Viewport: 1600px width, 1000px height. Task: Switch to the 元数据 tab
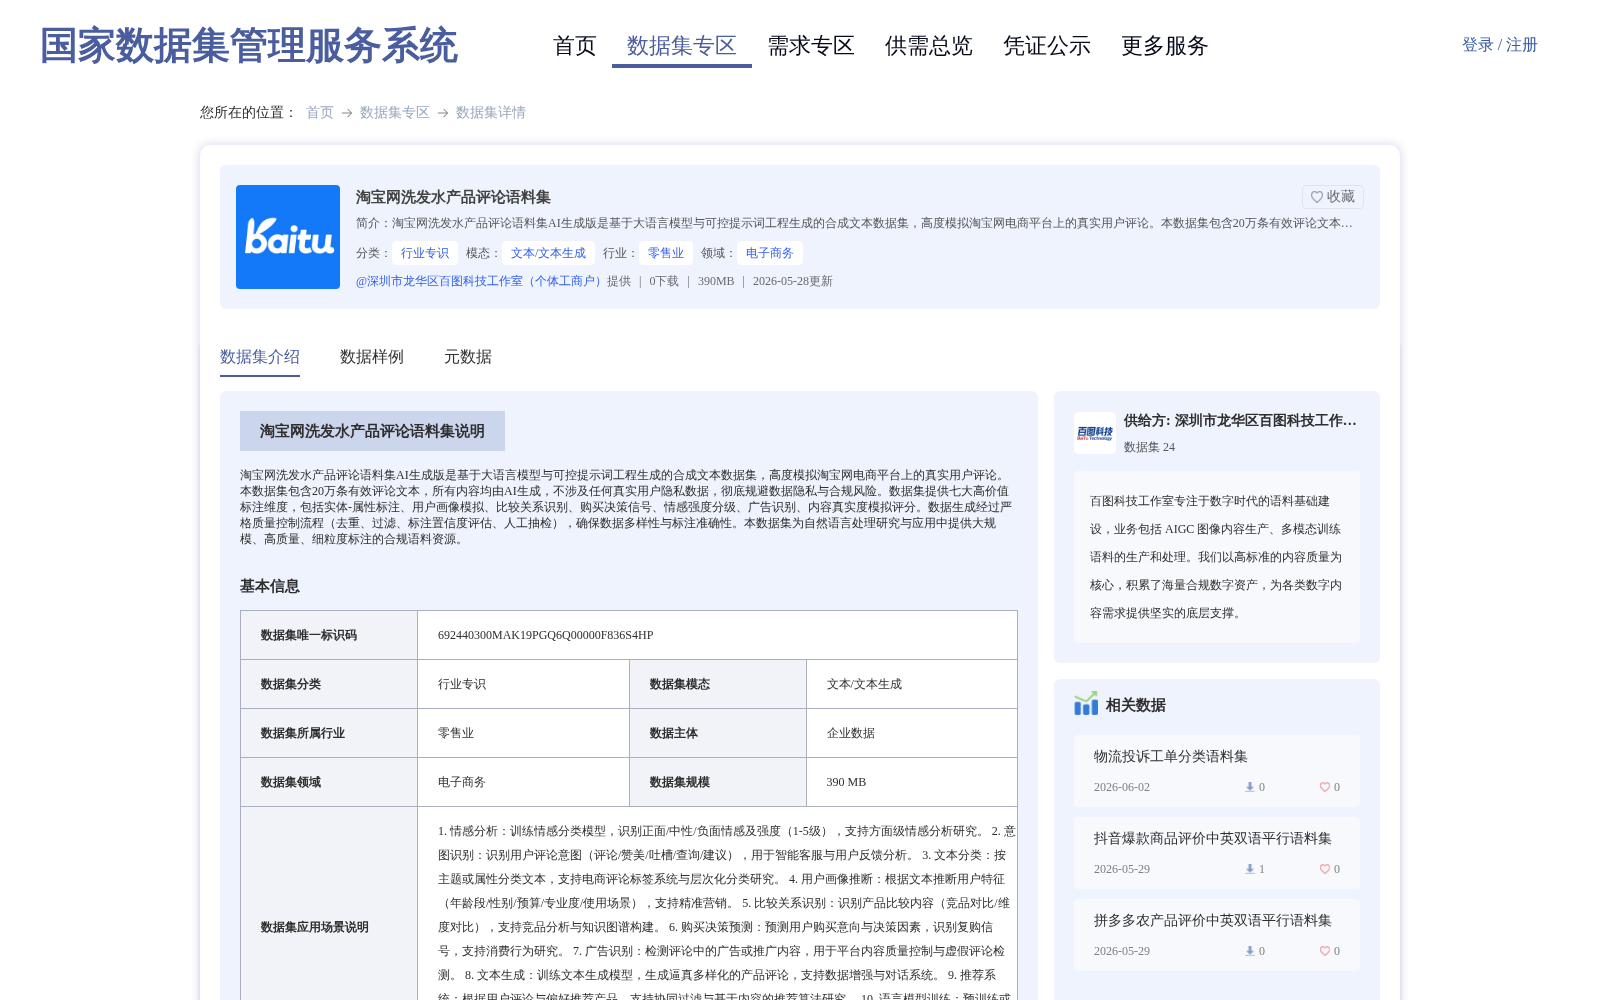click(x=468, y=357)
